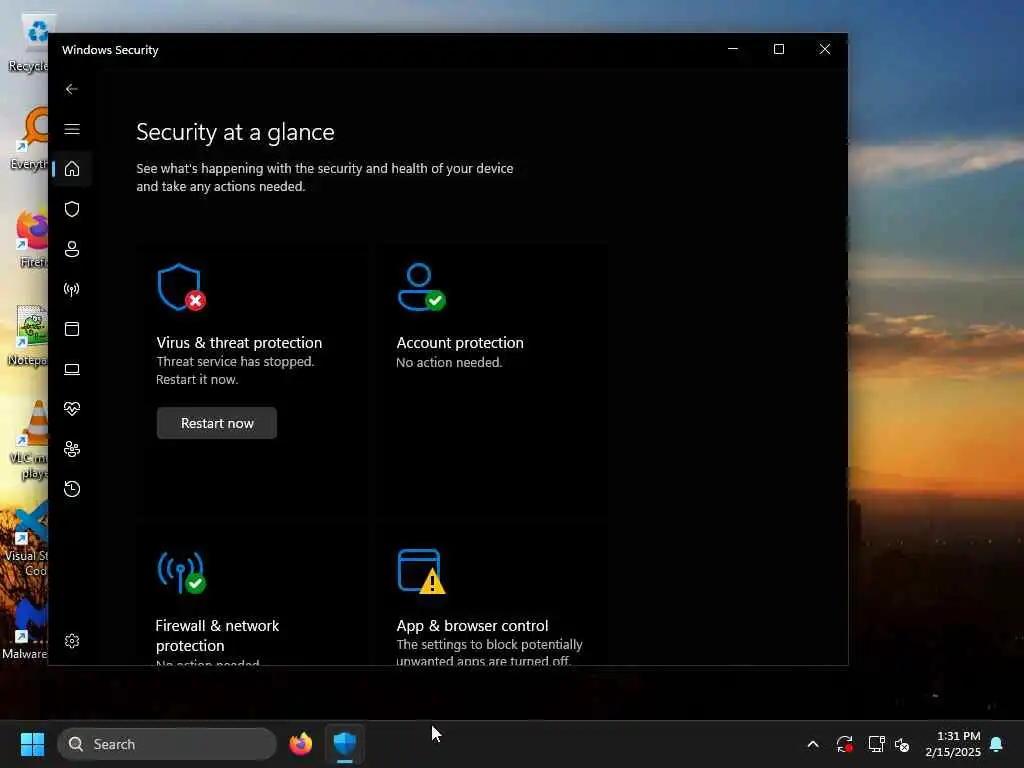Screen dimensions: 1024x768
Task: Click the taskbar Search box
Action: [167, 744]
